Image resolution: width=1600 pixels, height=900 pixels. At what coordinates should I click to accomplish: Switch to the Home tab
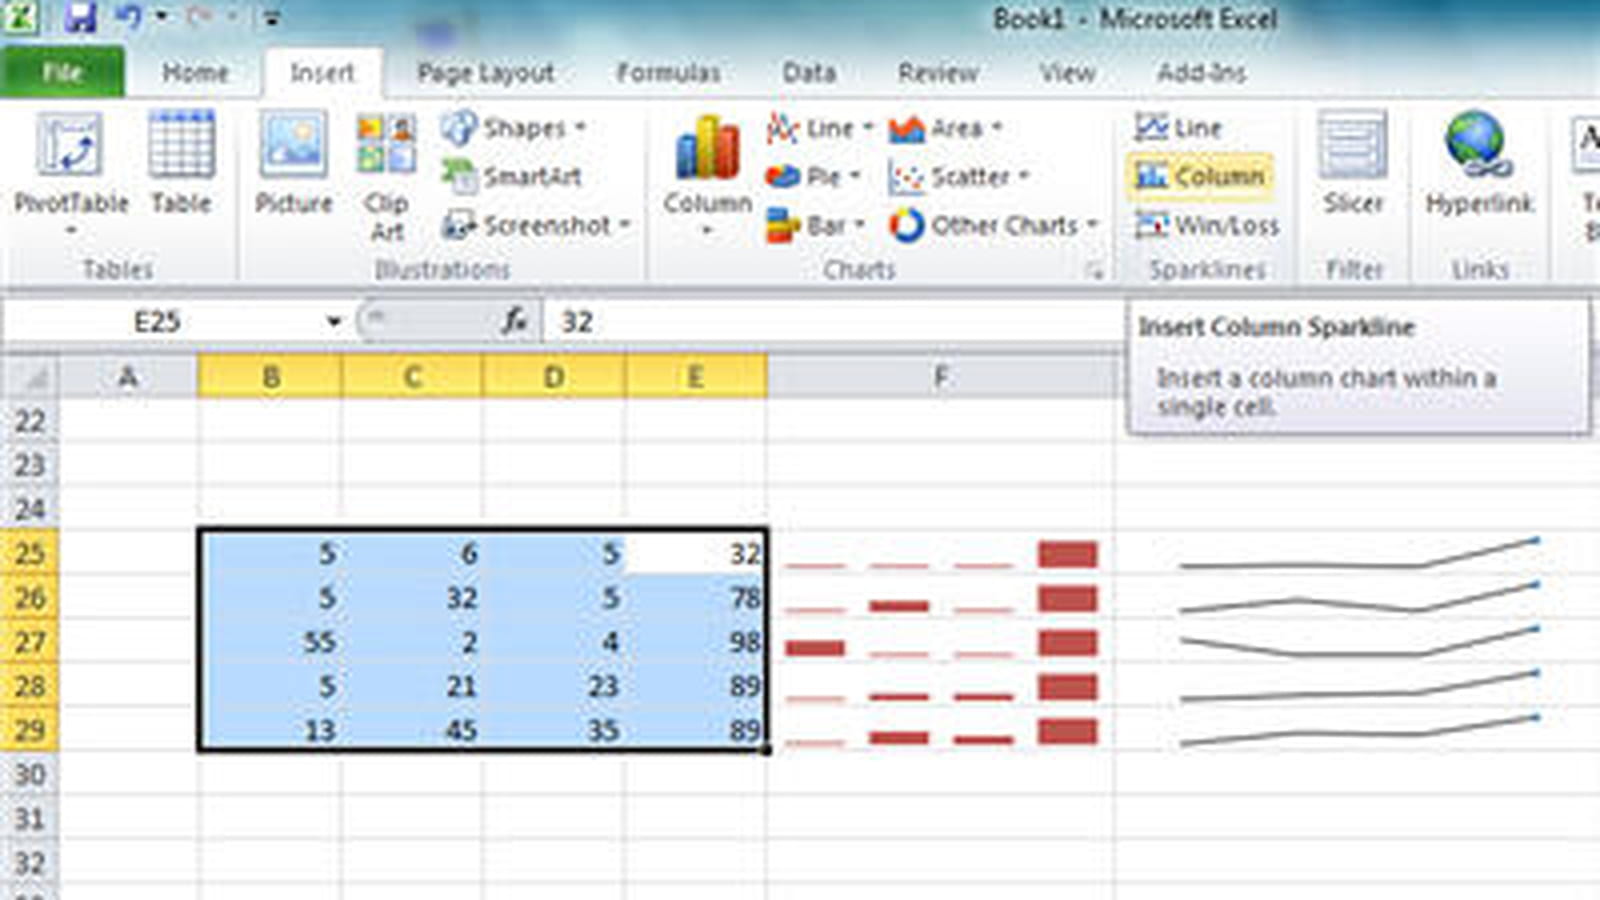[195, 72]
